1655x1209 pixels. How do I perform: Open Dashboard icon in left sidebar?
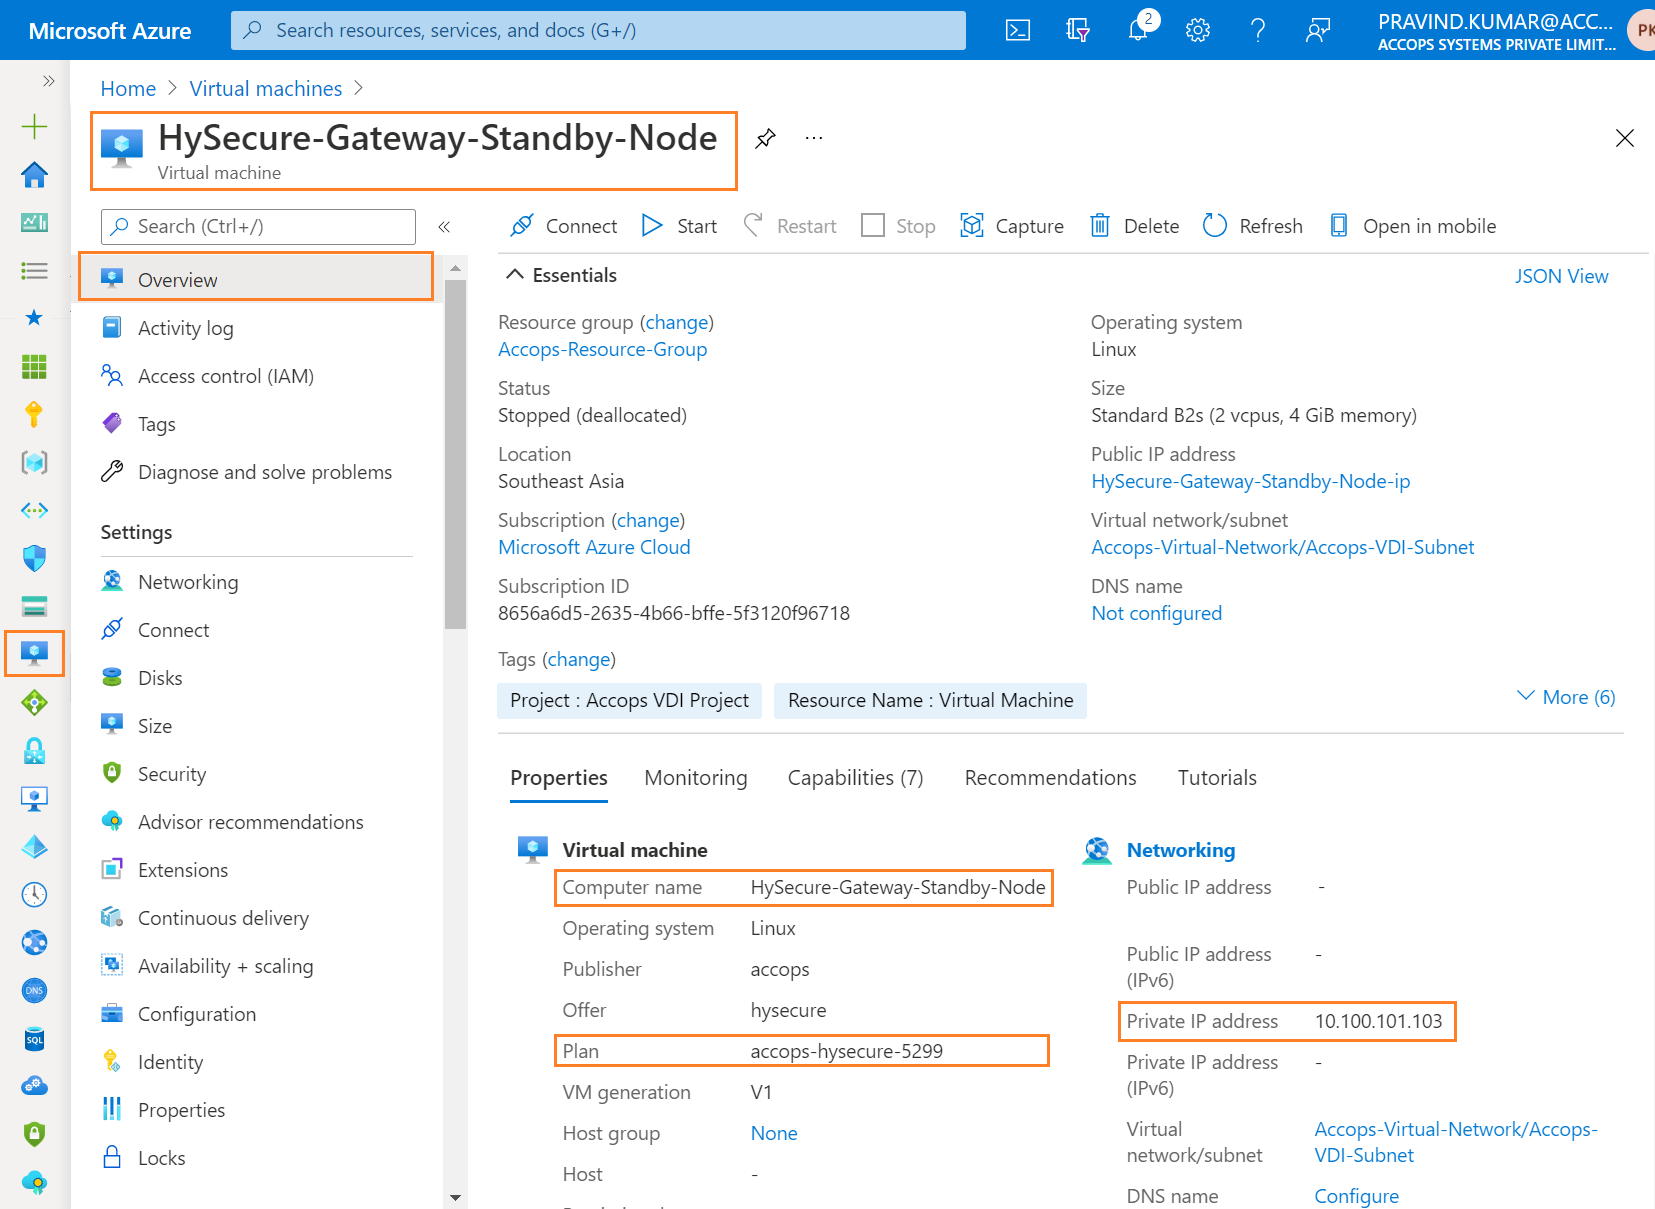[34, 222]
